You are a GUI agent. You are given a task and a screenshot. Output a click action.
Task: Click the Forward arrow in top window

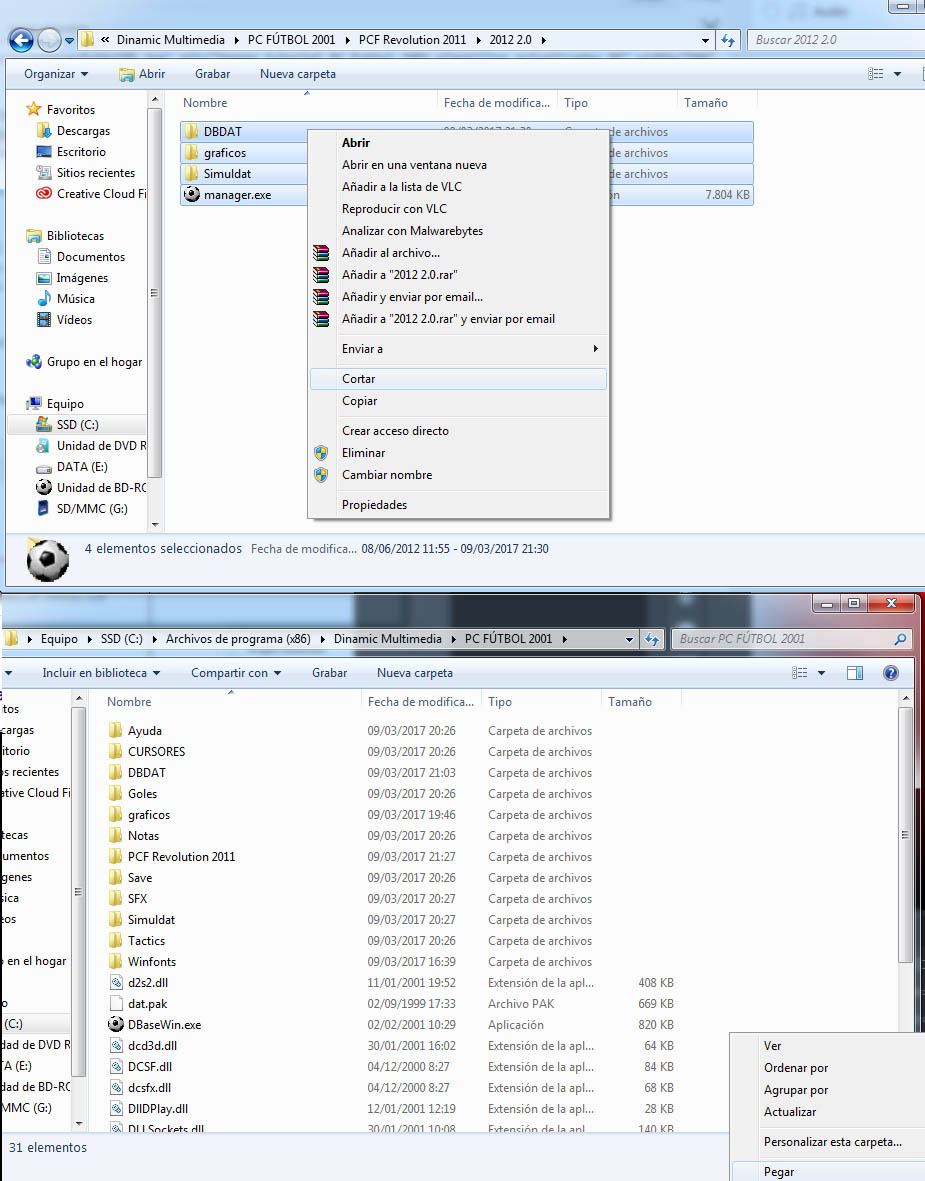point(49,40)
